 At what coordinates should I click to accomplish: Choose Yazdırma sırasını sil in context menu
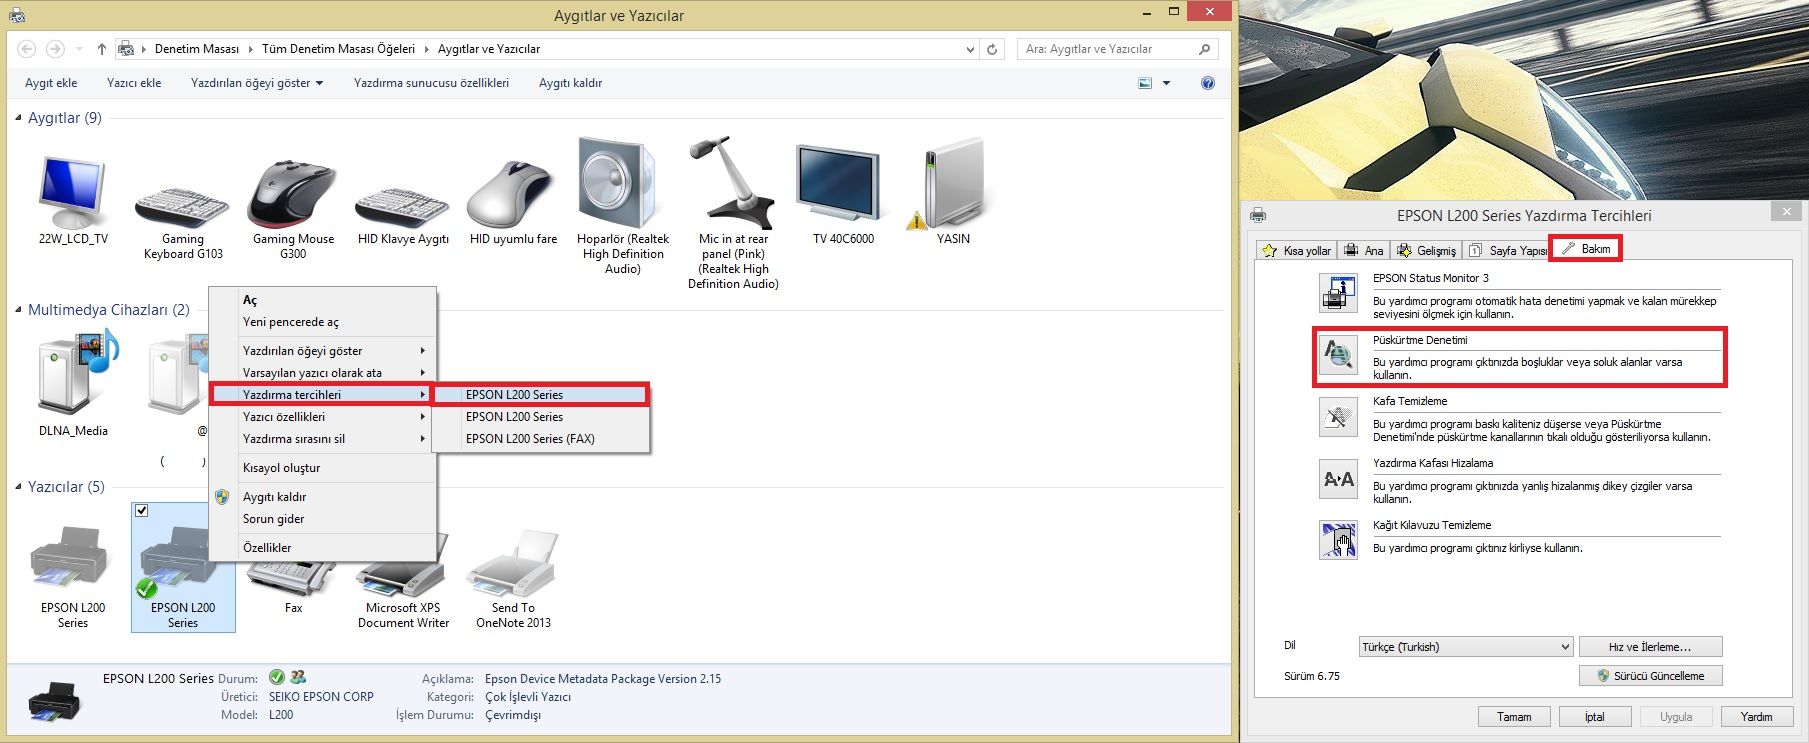coord(323,439)
